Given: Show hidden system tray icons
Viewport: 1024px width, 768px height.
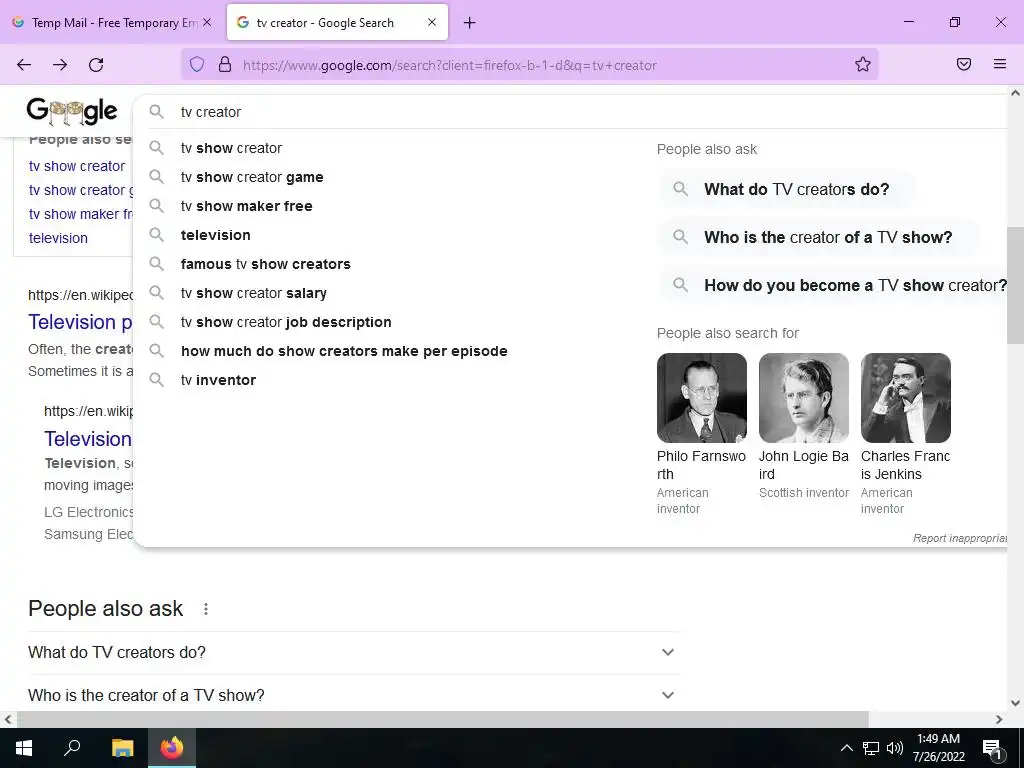Looking at the screenshot, I should (846, 748).
